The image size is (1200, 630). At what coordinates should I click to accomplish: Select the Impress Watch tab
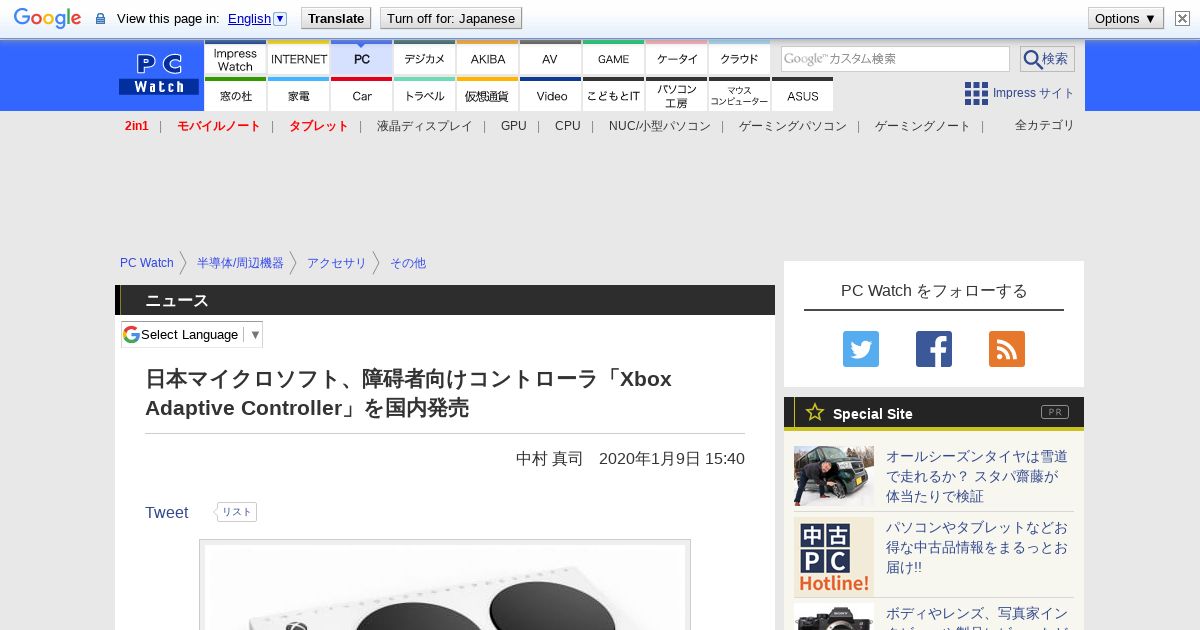(235, 59)
